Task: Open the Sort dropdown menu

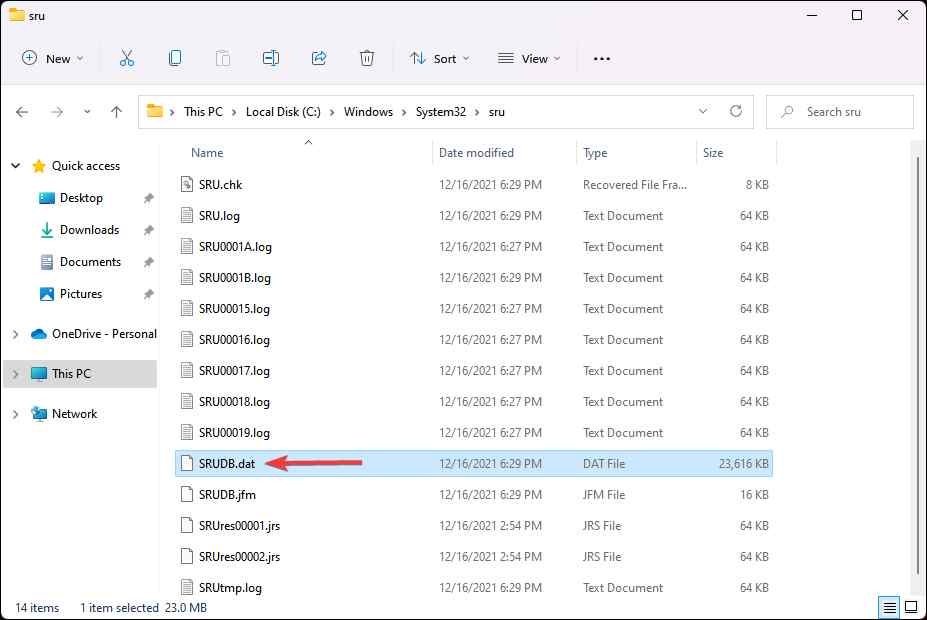Action: (x=440, y=59)
